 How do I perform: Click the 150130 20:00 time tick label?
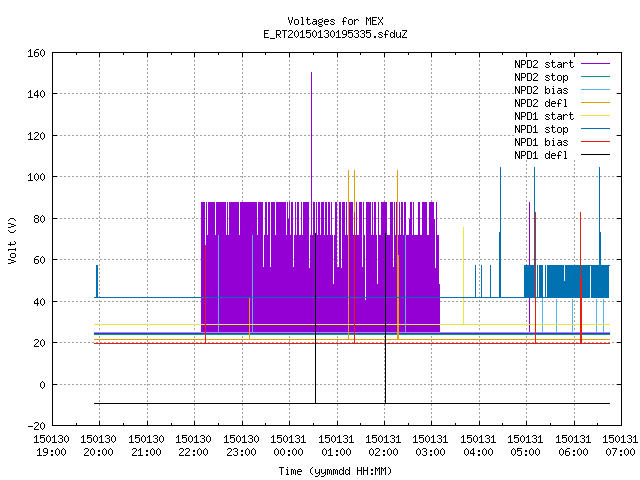click(x=98, y=446)
